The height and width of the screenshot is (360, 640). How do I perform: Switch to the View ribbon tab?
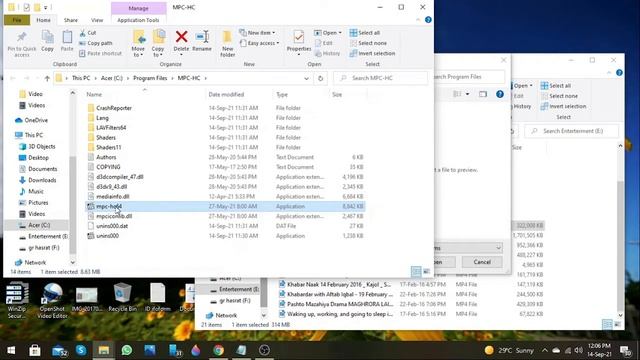coord(97,20)
